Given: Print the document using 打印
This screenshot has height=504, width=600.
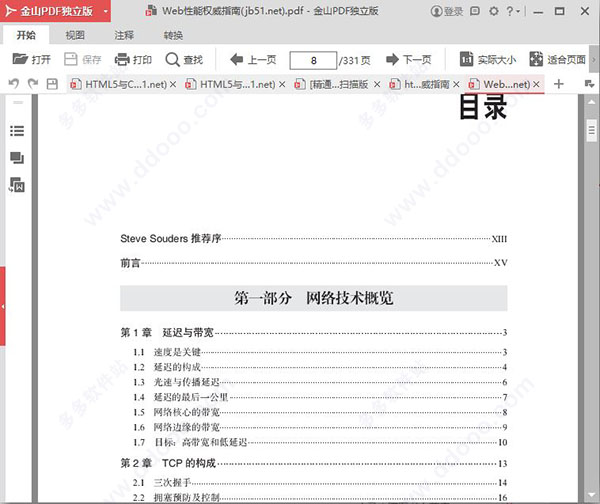Looking at the screenshot, I should pyautogui.click(x=133, y=59).
